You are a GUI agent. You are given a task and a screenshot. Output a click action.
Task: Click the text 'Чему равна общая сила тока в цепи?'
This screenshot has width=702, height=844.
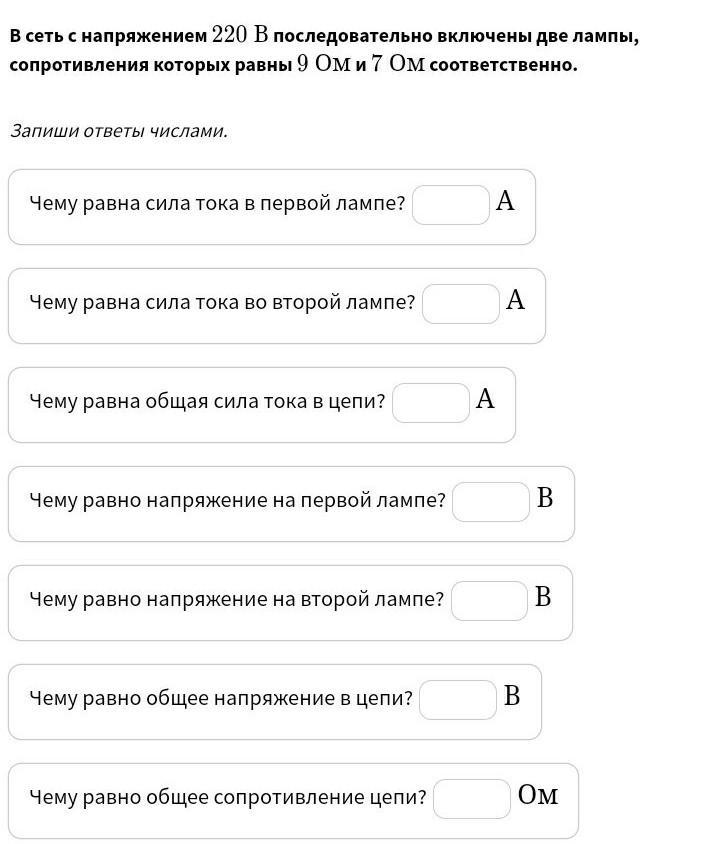pos(207,402)
